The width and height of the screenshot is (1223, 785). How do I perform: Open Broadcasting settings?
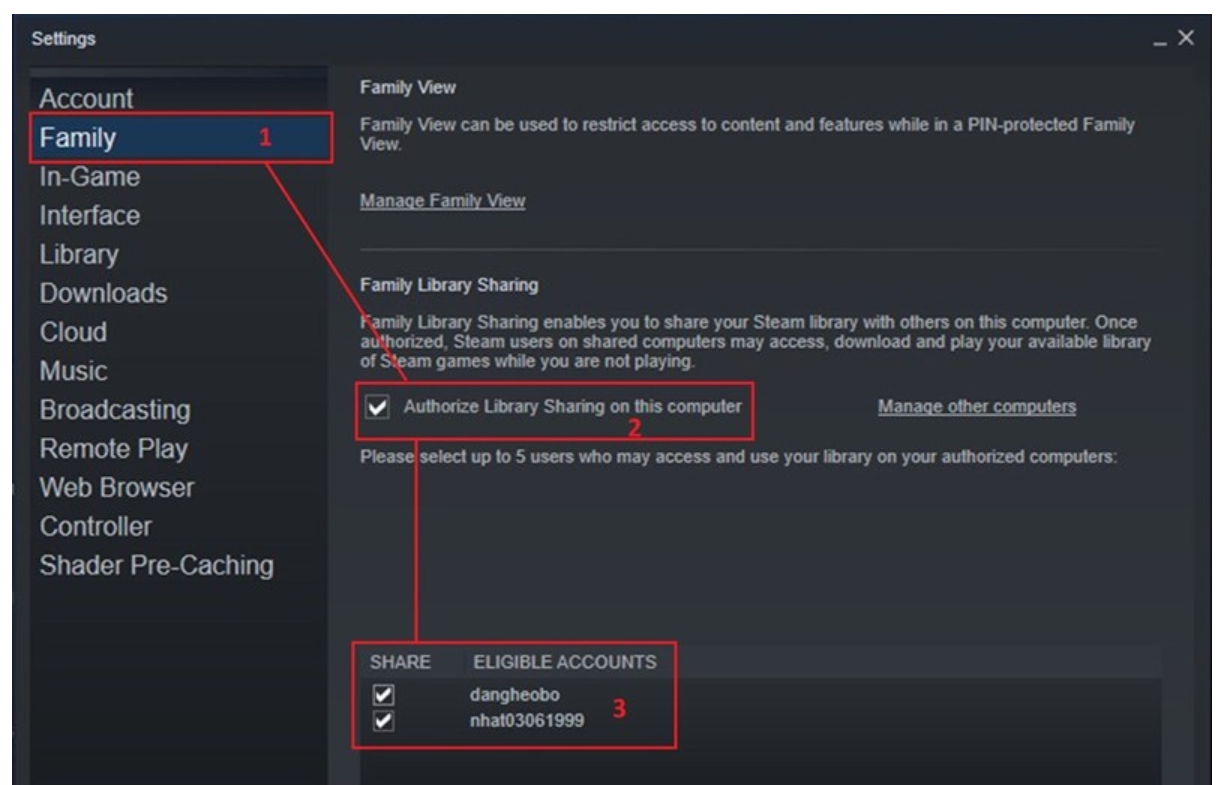pyautogui.click(x=114, y=410)
